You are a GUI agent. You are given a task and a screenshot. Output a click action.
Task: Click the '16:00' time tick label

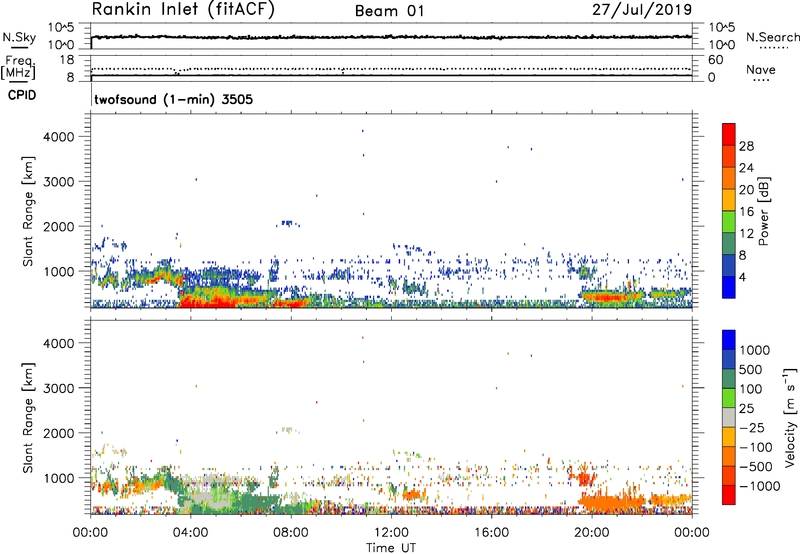tap(491, 533)
